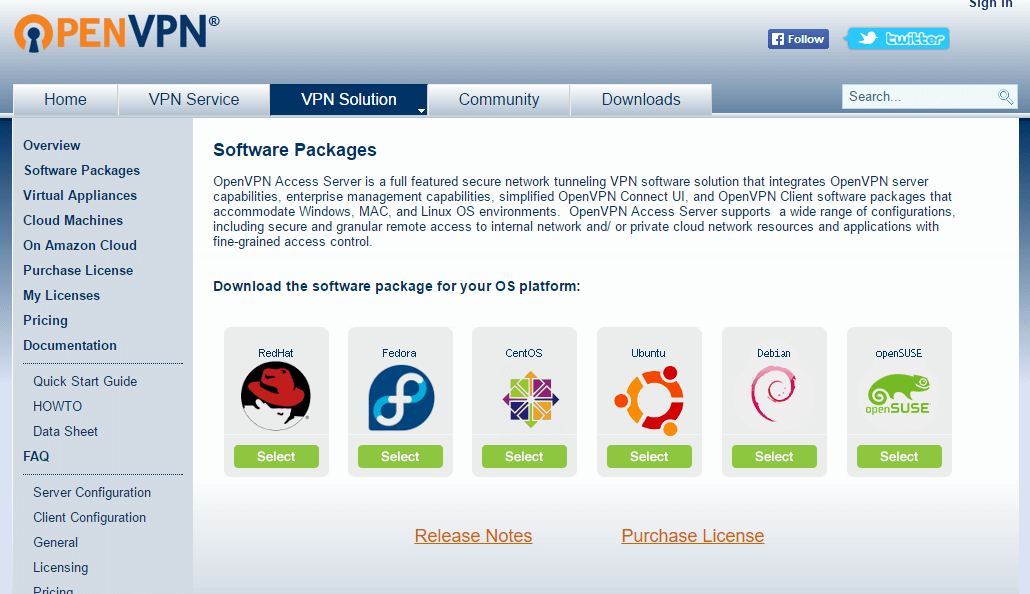Click the CentOS logo icon

point(530,399)
